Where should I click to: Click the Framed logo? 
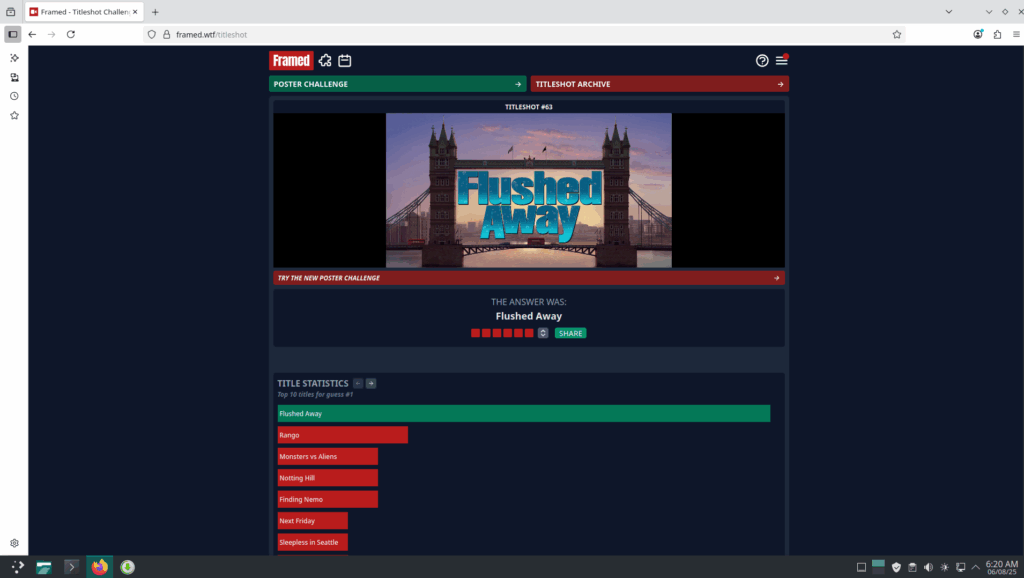point(291,60)
